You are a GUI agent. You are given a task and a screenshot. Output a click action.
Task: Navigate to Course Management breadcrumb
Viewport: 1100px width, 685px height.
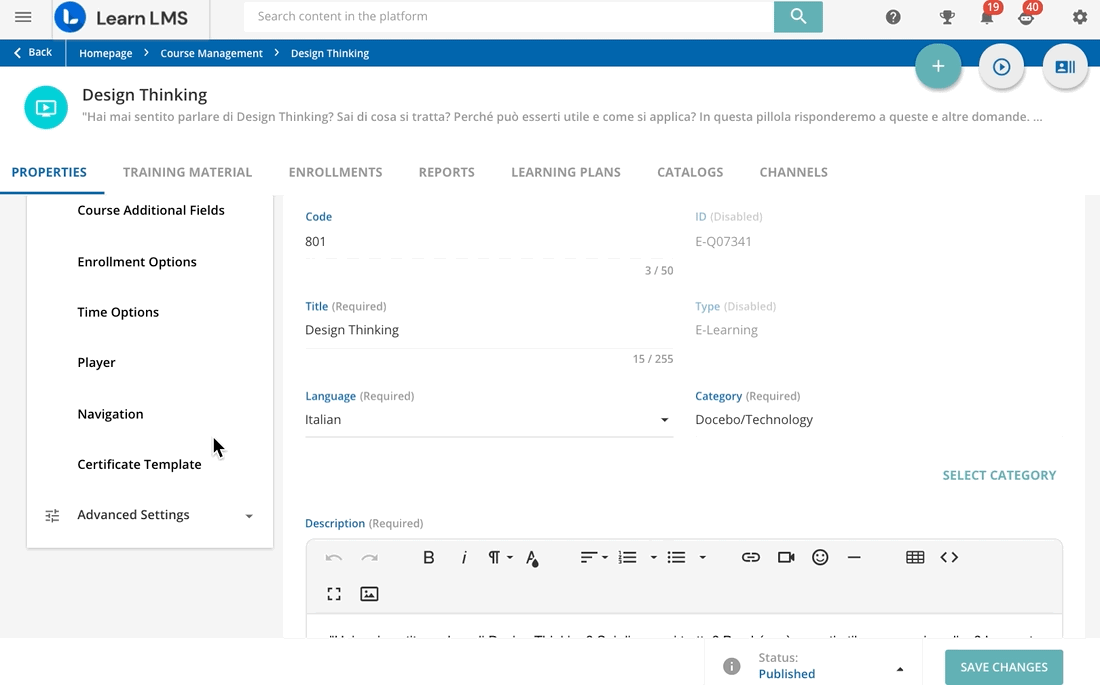coord(211,53)
